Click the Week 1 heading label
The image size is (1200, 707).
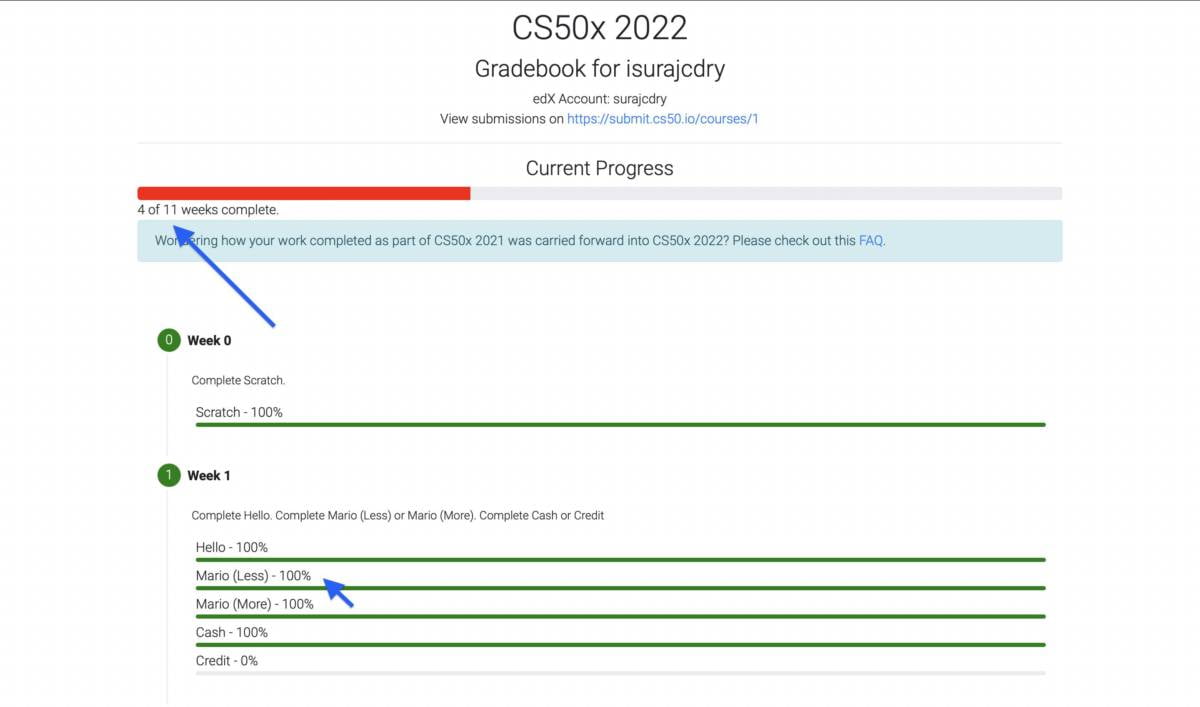tap(209, 475)
